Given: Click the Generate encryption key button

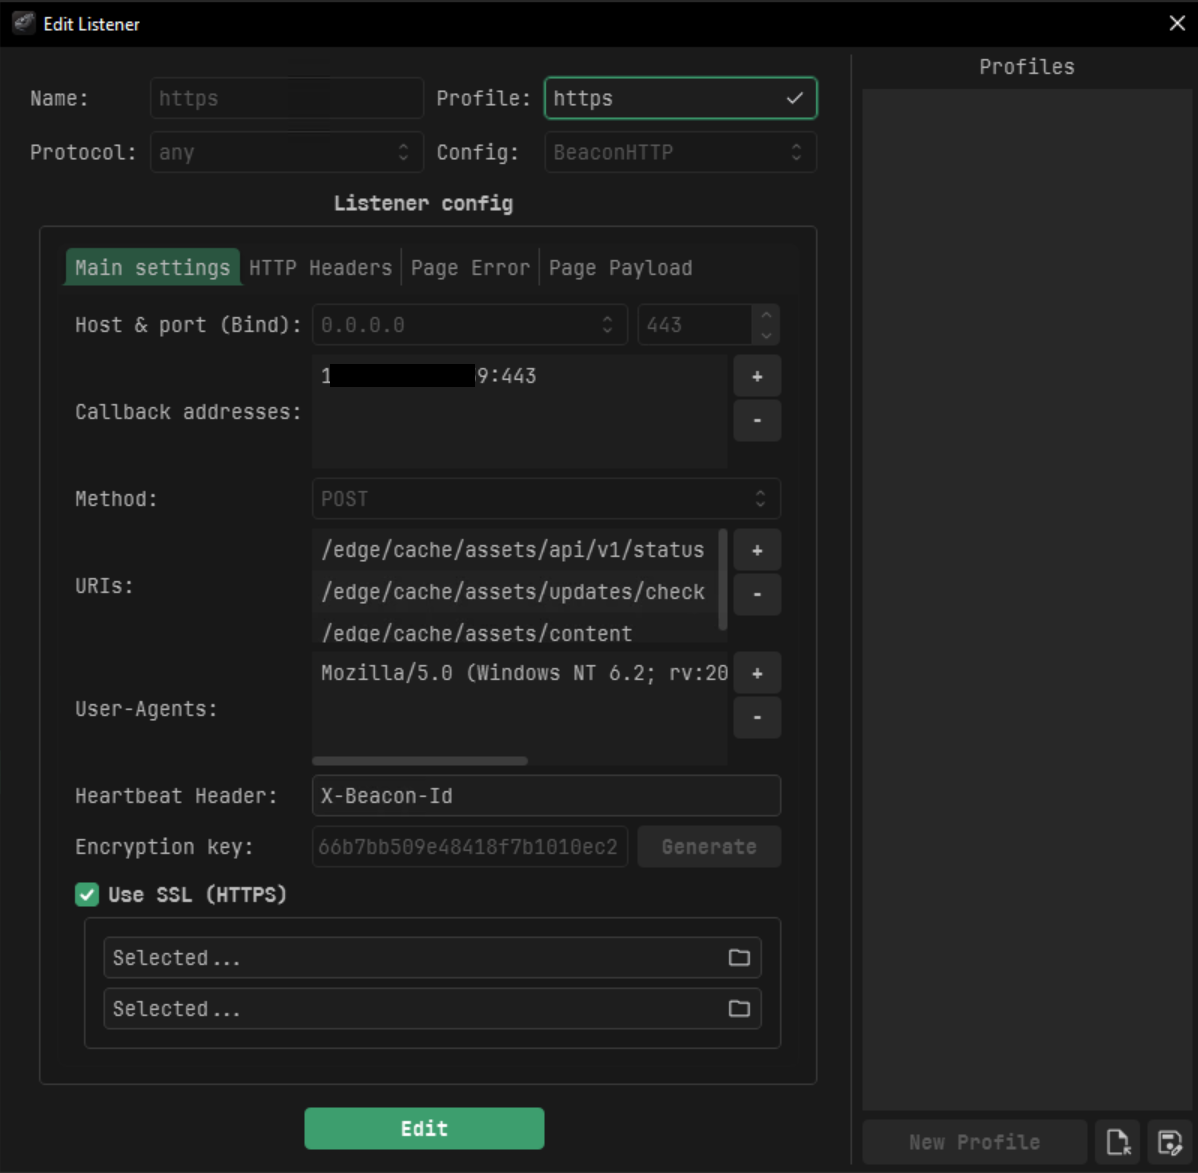Looking at the screenshot, I should [x=709, y=847].
